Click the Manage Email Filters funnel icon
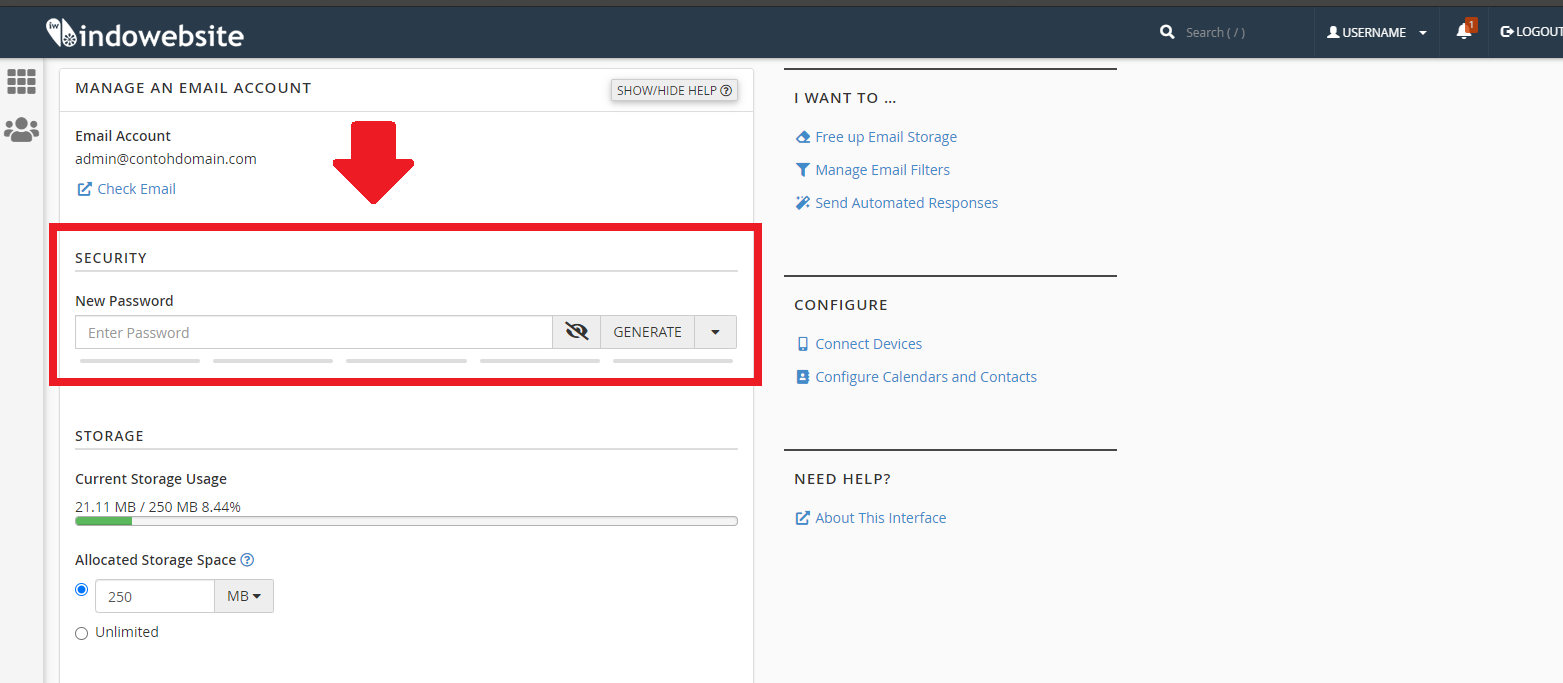This screenshot has height=683, width=1563. [x=802, y=170]
